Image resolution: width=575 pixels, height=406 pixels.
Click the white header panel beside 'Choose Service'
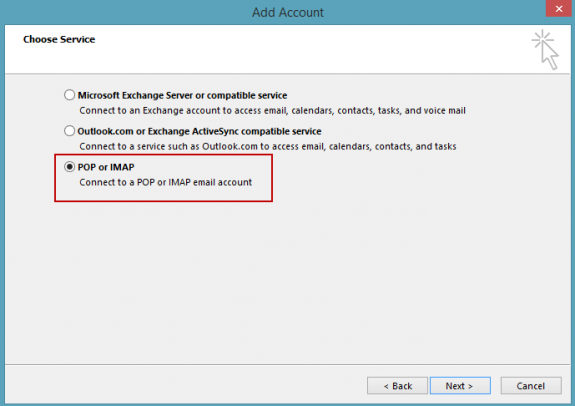pyautogui.click(x=293, y=50)
